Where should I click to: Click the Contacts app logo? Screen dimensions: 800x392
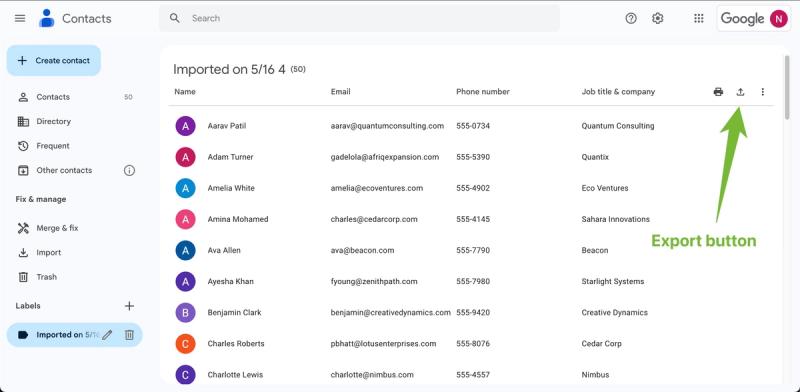46,18
